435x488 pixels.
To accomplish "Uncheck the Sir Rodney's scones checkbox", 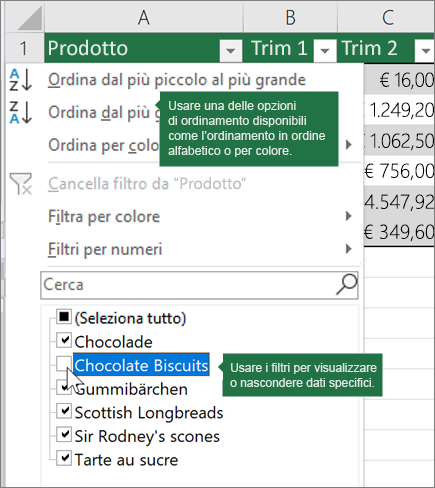I will point(63,435).
